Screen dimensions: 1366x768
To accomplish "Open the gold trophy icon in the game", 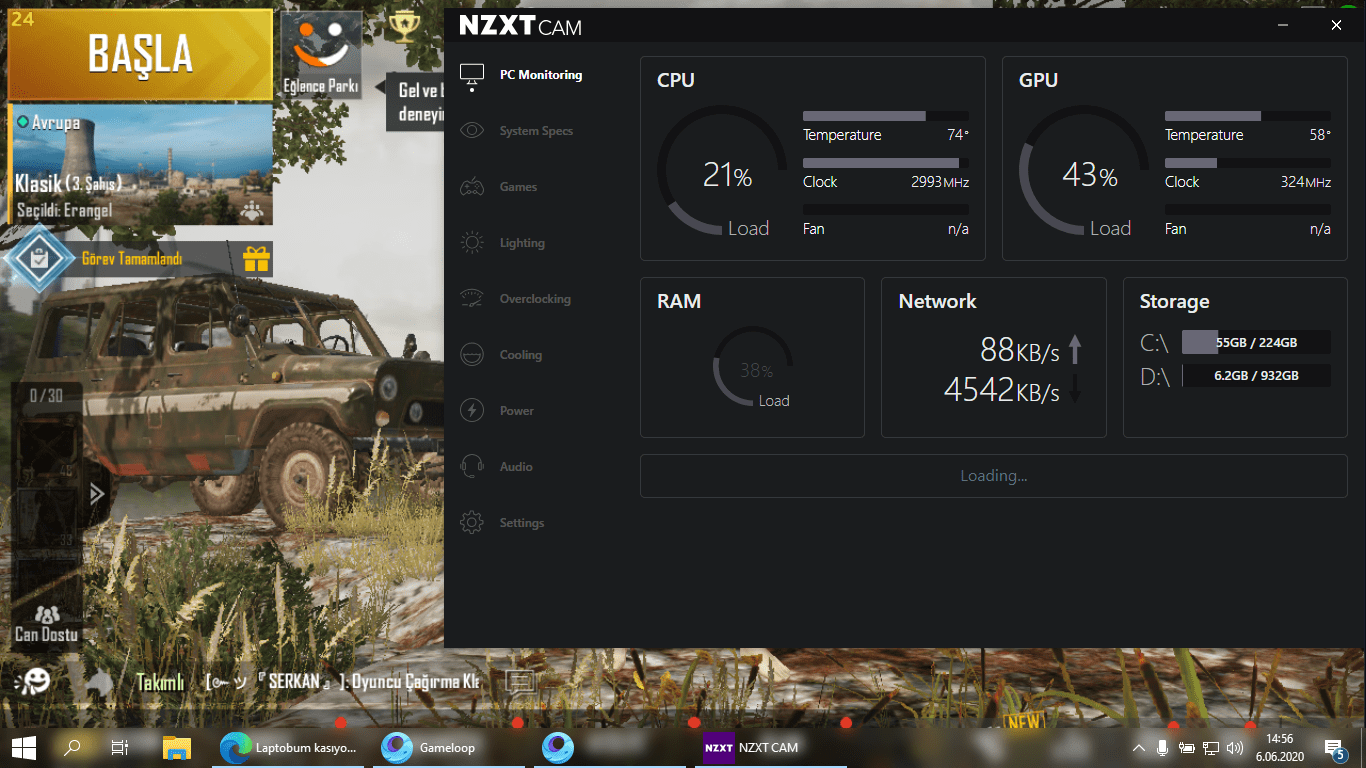I will 404,27.
